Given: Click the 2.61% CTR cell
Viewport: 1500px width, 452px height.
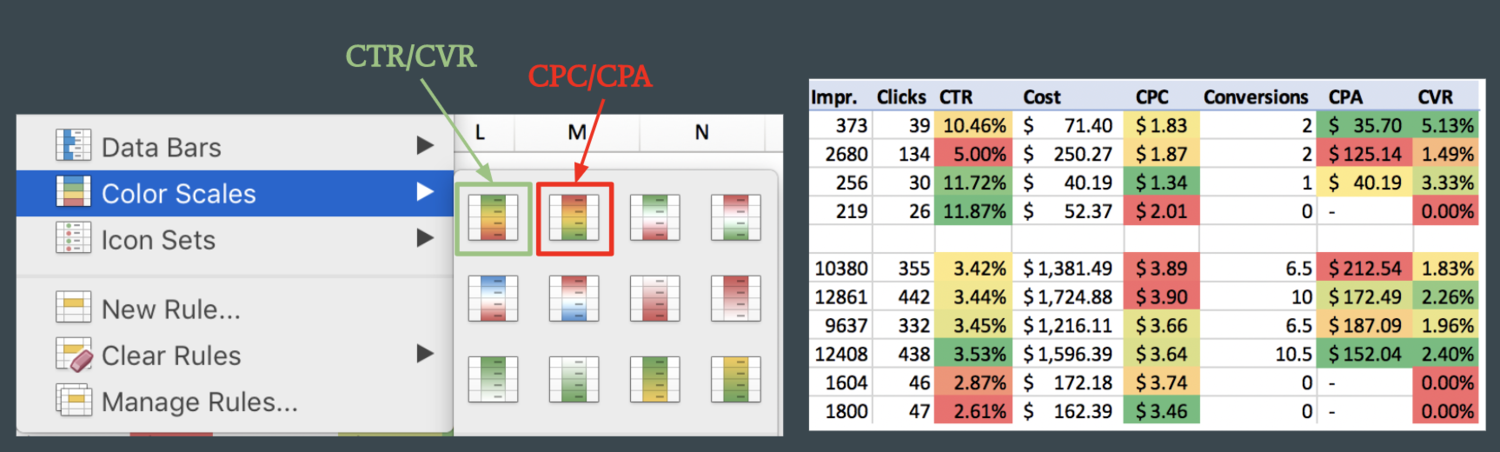Looking at the screenshot, I should pyautogui.click(x=972, y=410).
